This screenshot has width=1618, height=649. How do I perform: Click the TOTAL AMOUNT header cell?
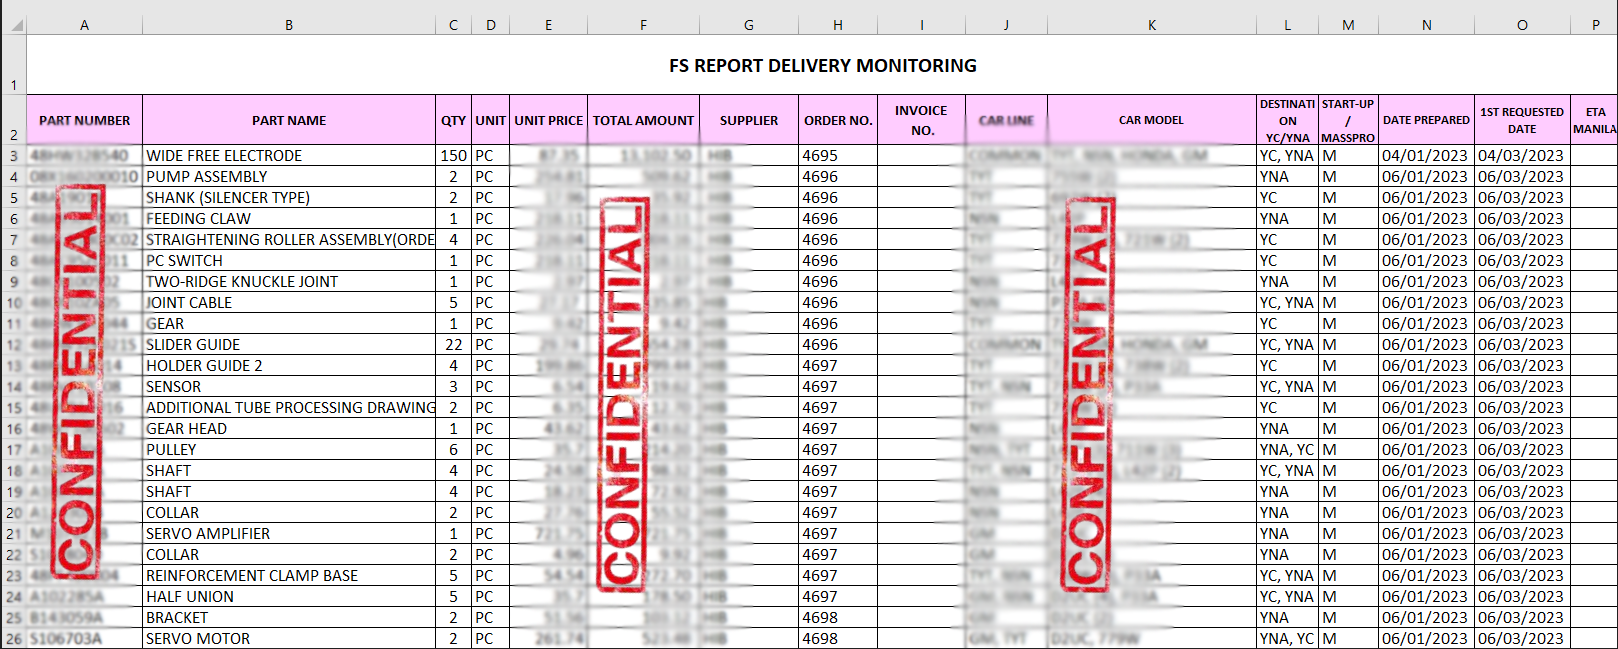pyautogui.click(x=643, y=120)
